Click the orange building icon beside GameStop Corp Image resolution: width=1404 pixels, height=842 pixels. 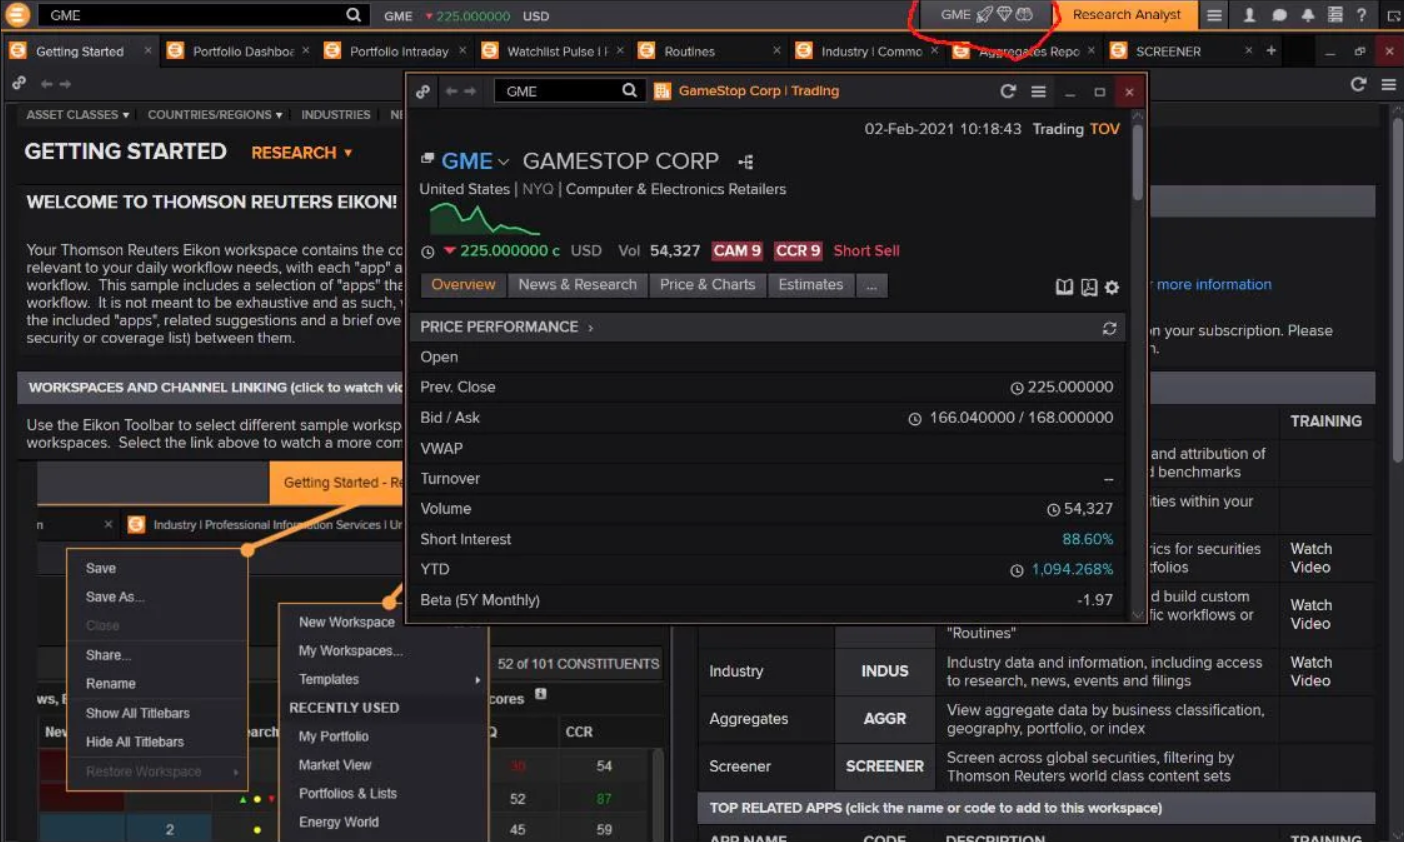point(662,91)
